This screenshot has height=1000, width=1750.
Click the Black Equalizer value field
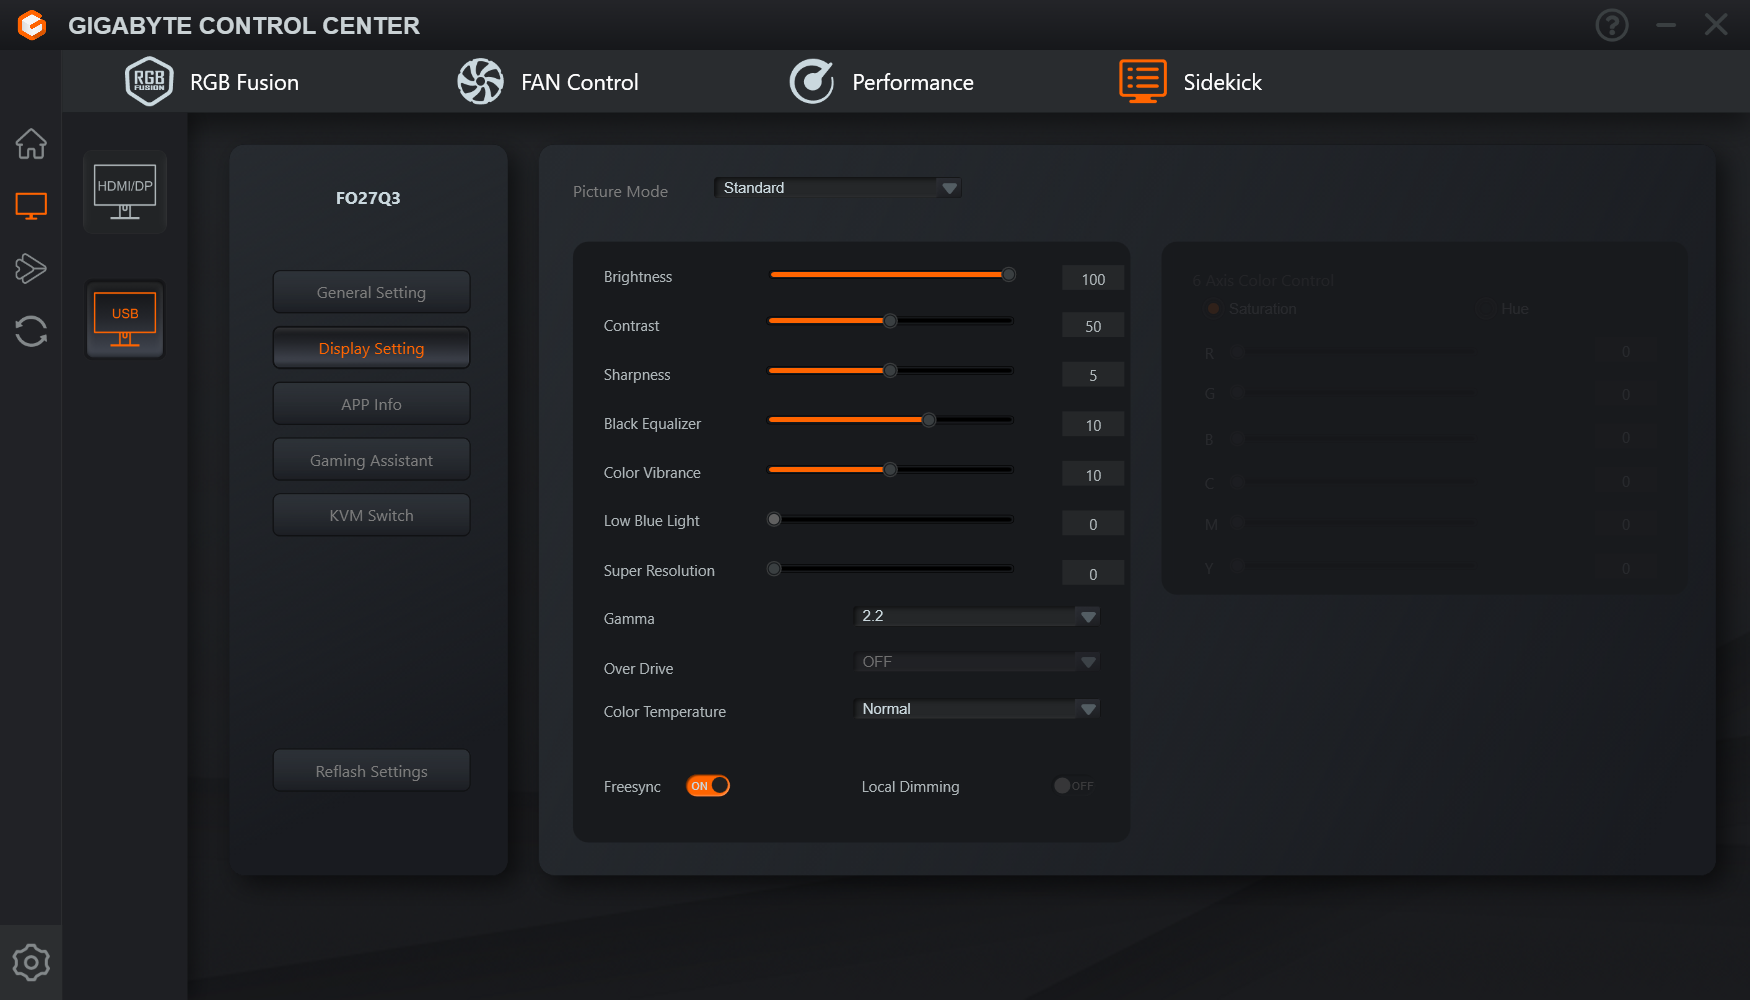(1093, 425)
